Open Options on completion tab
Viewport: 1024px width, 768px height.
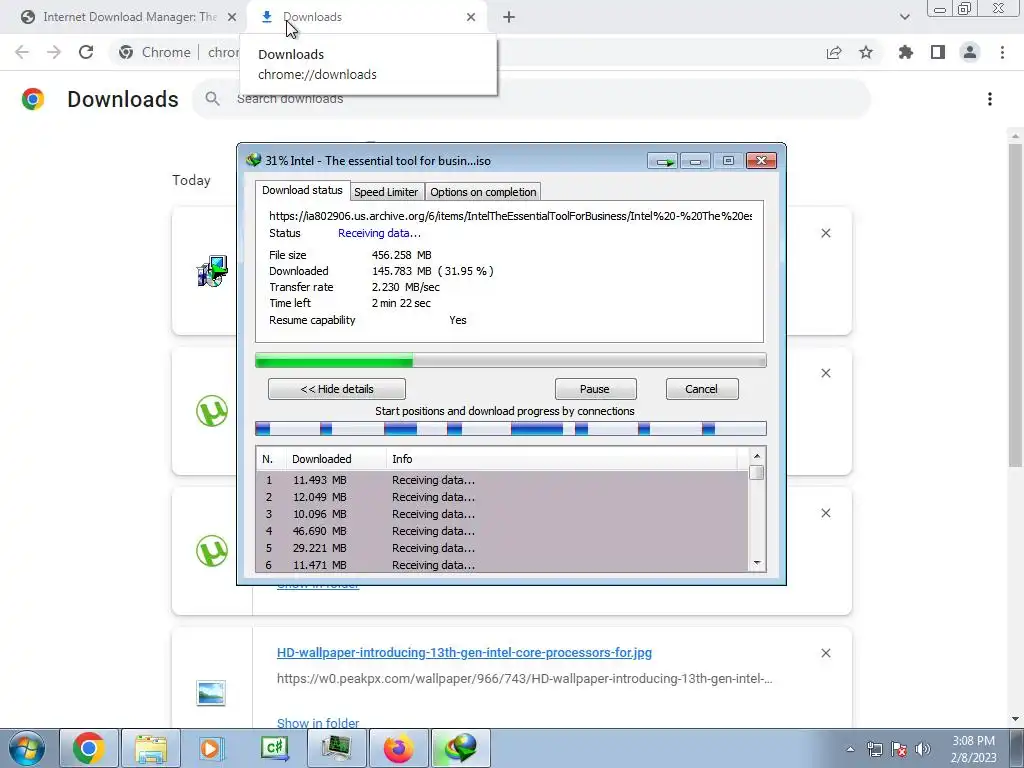coord(483,192)
